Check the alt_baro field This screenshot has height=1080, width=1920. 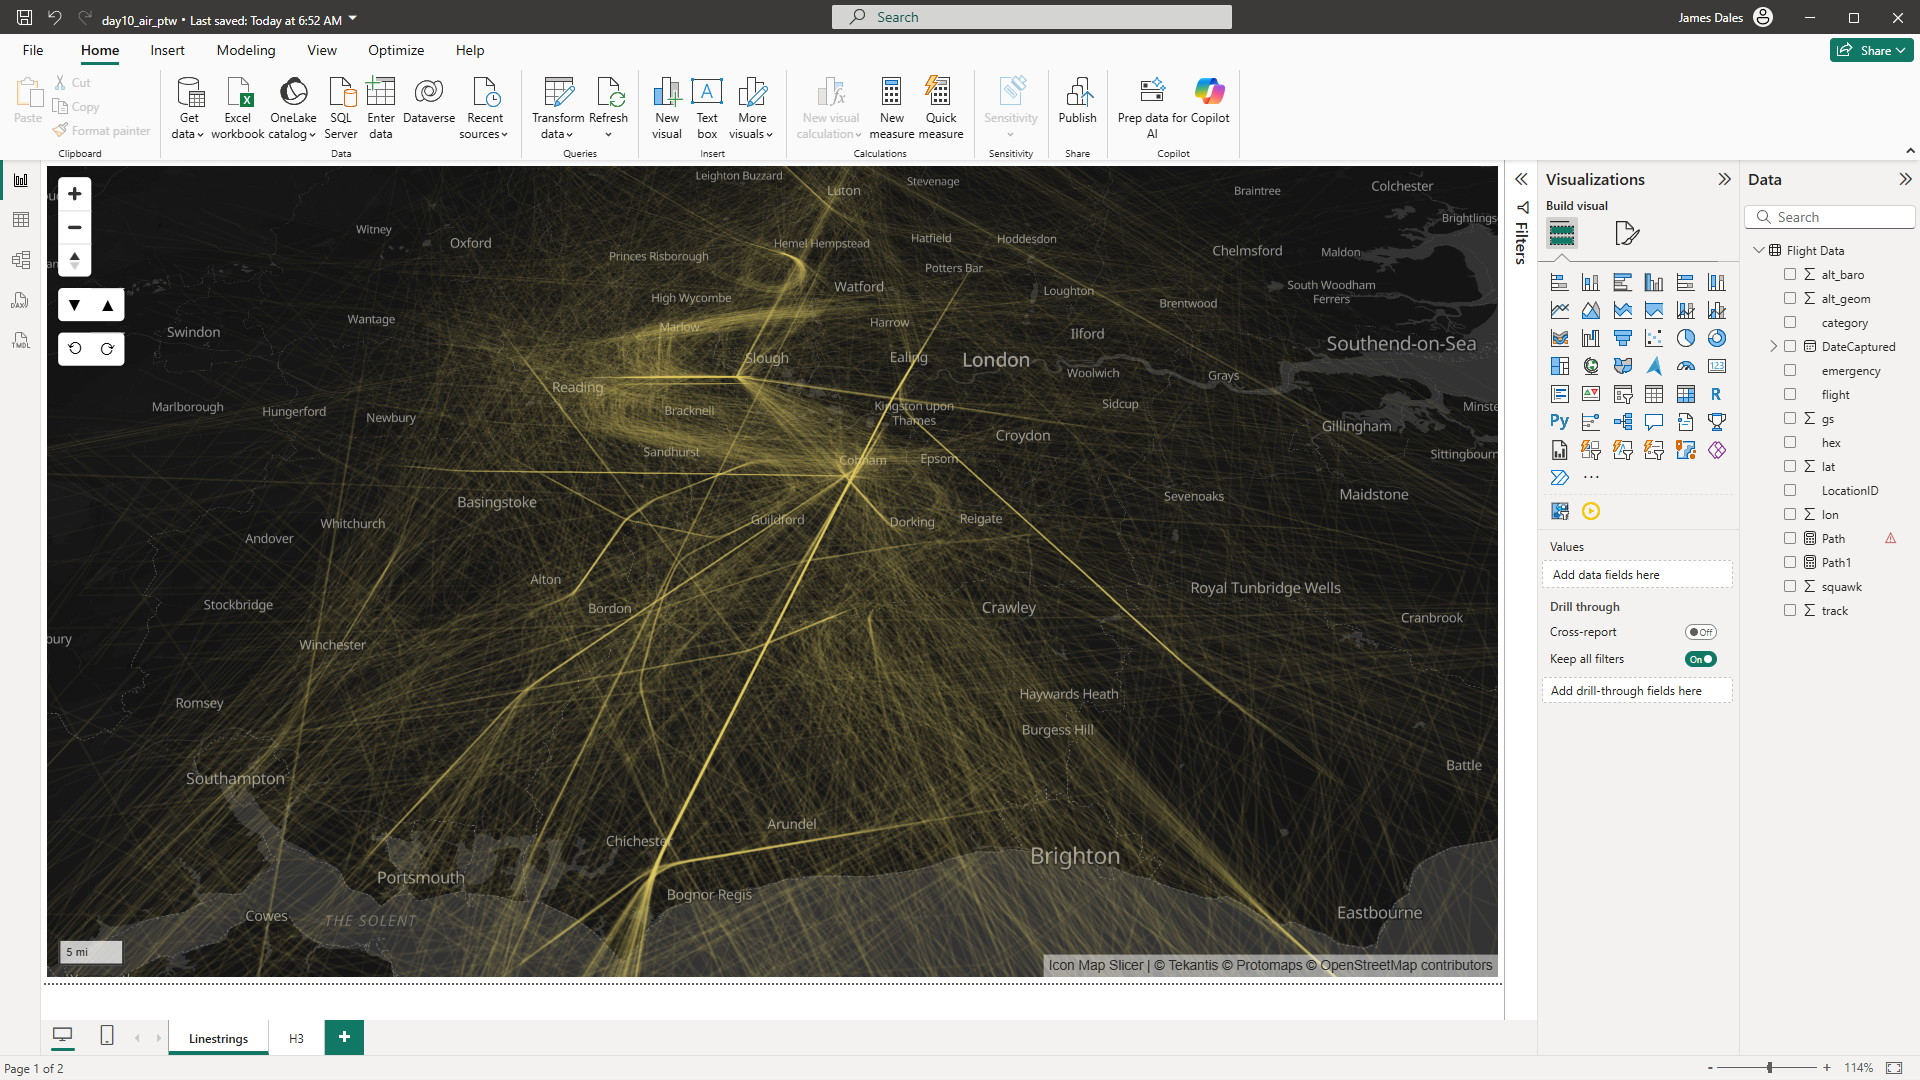(1790, 274)
